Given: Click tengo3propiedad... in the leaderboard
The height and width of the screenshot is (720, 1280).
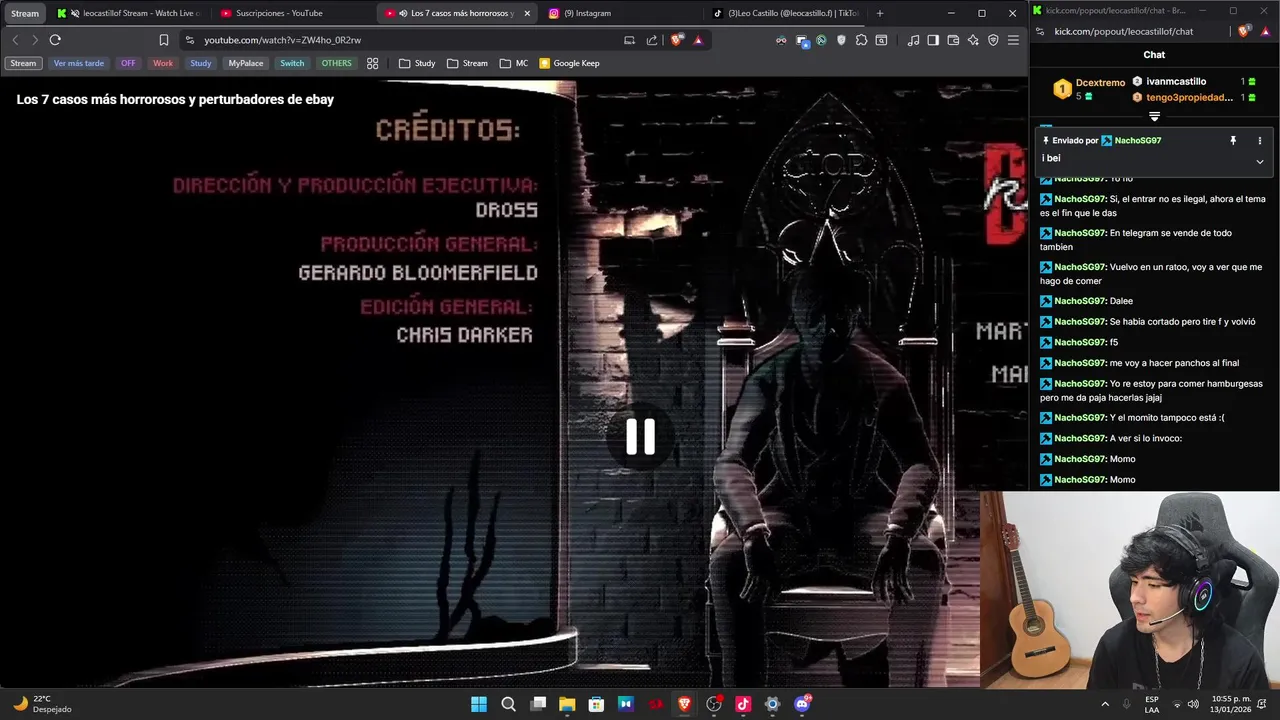Looking at the screenshot, I should [1190, 97].
